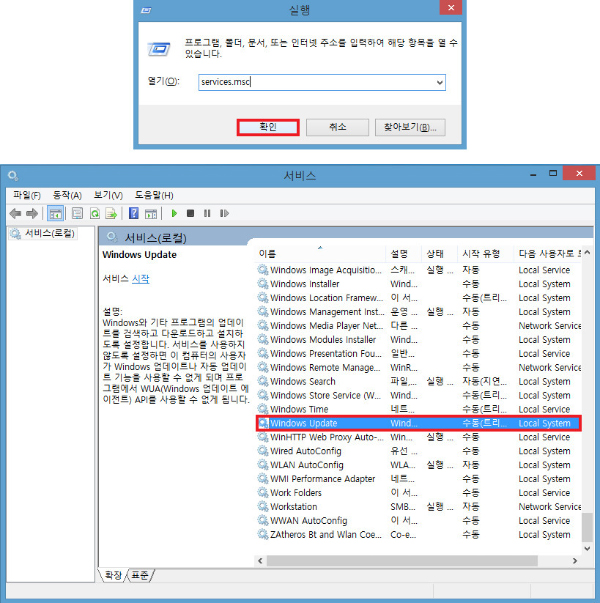The image size is (600, 603).
Task: Select Windows Presentation Fou... service
Action: point(419,353)
